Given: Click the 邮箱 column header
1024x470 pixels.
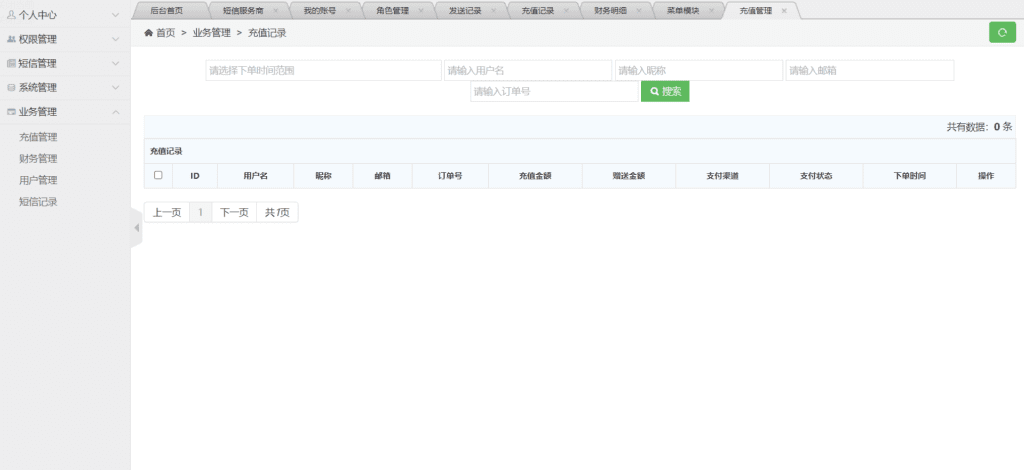Looking at the screenshot, I should tap(382, 176).
